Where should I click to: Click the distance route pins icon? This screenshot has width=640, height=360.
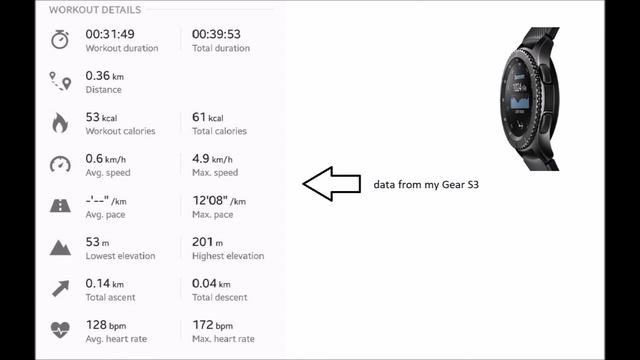[60, 81]
